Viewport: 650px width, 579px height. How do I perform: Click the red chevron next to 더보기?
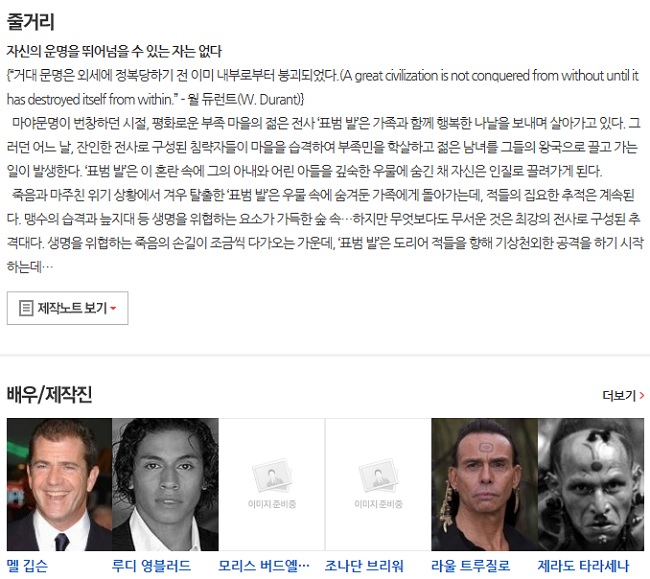(x=642, y=395)
